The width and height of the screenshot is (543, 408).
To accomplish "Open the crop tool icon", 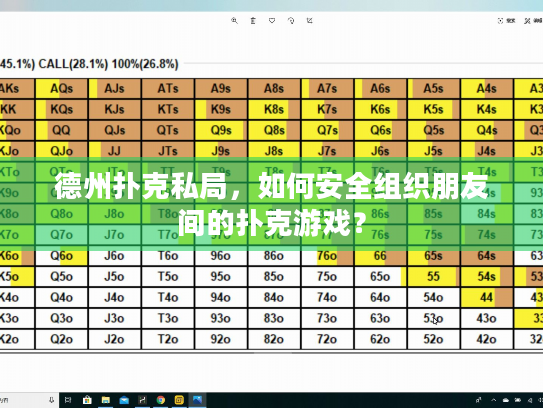I will 310,21.
